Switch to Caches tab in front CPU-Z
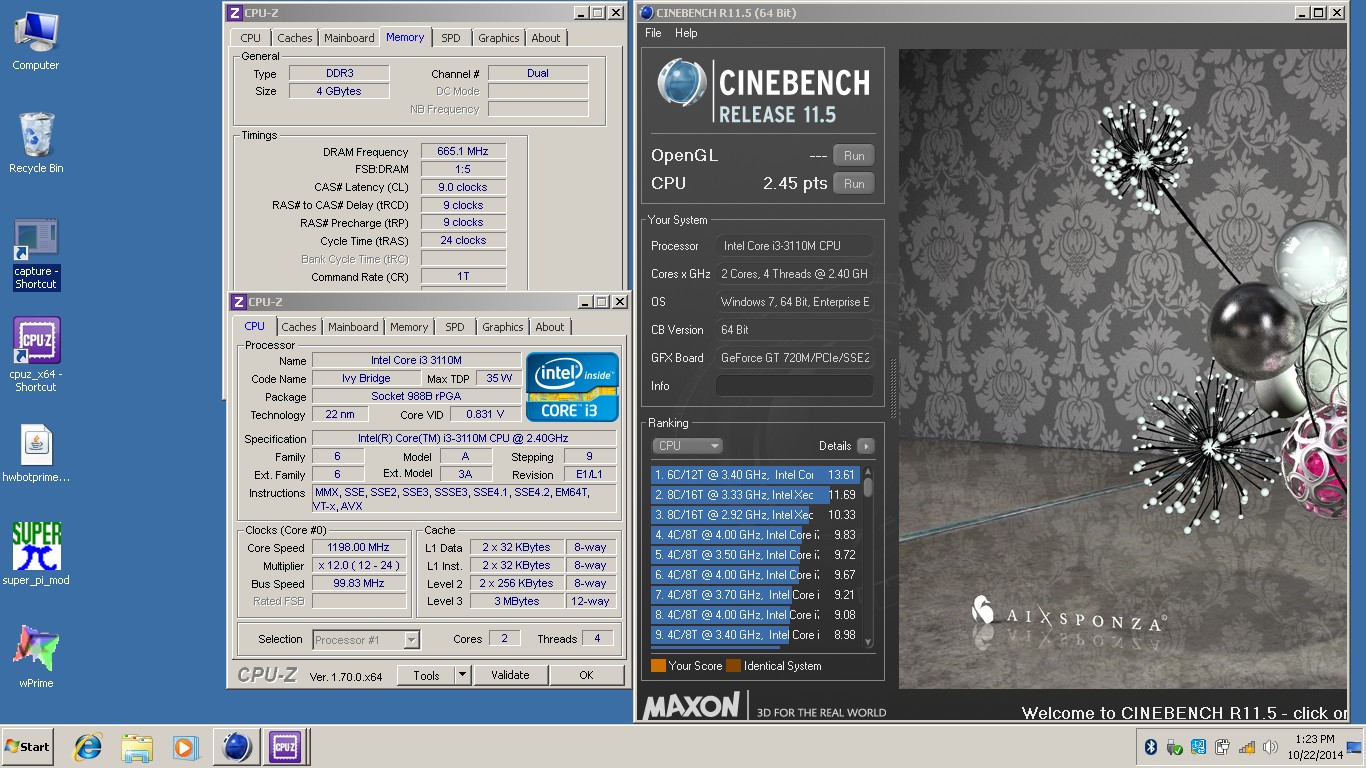 (x=298, y=327)
